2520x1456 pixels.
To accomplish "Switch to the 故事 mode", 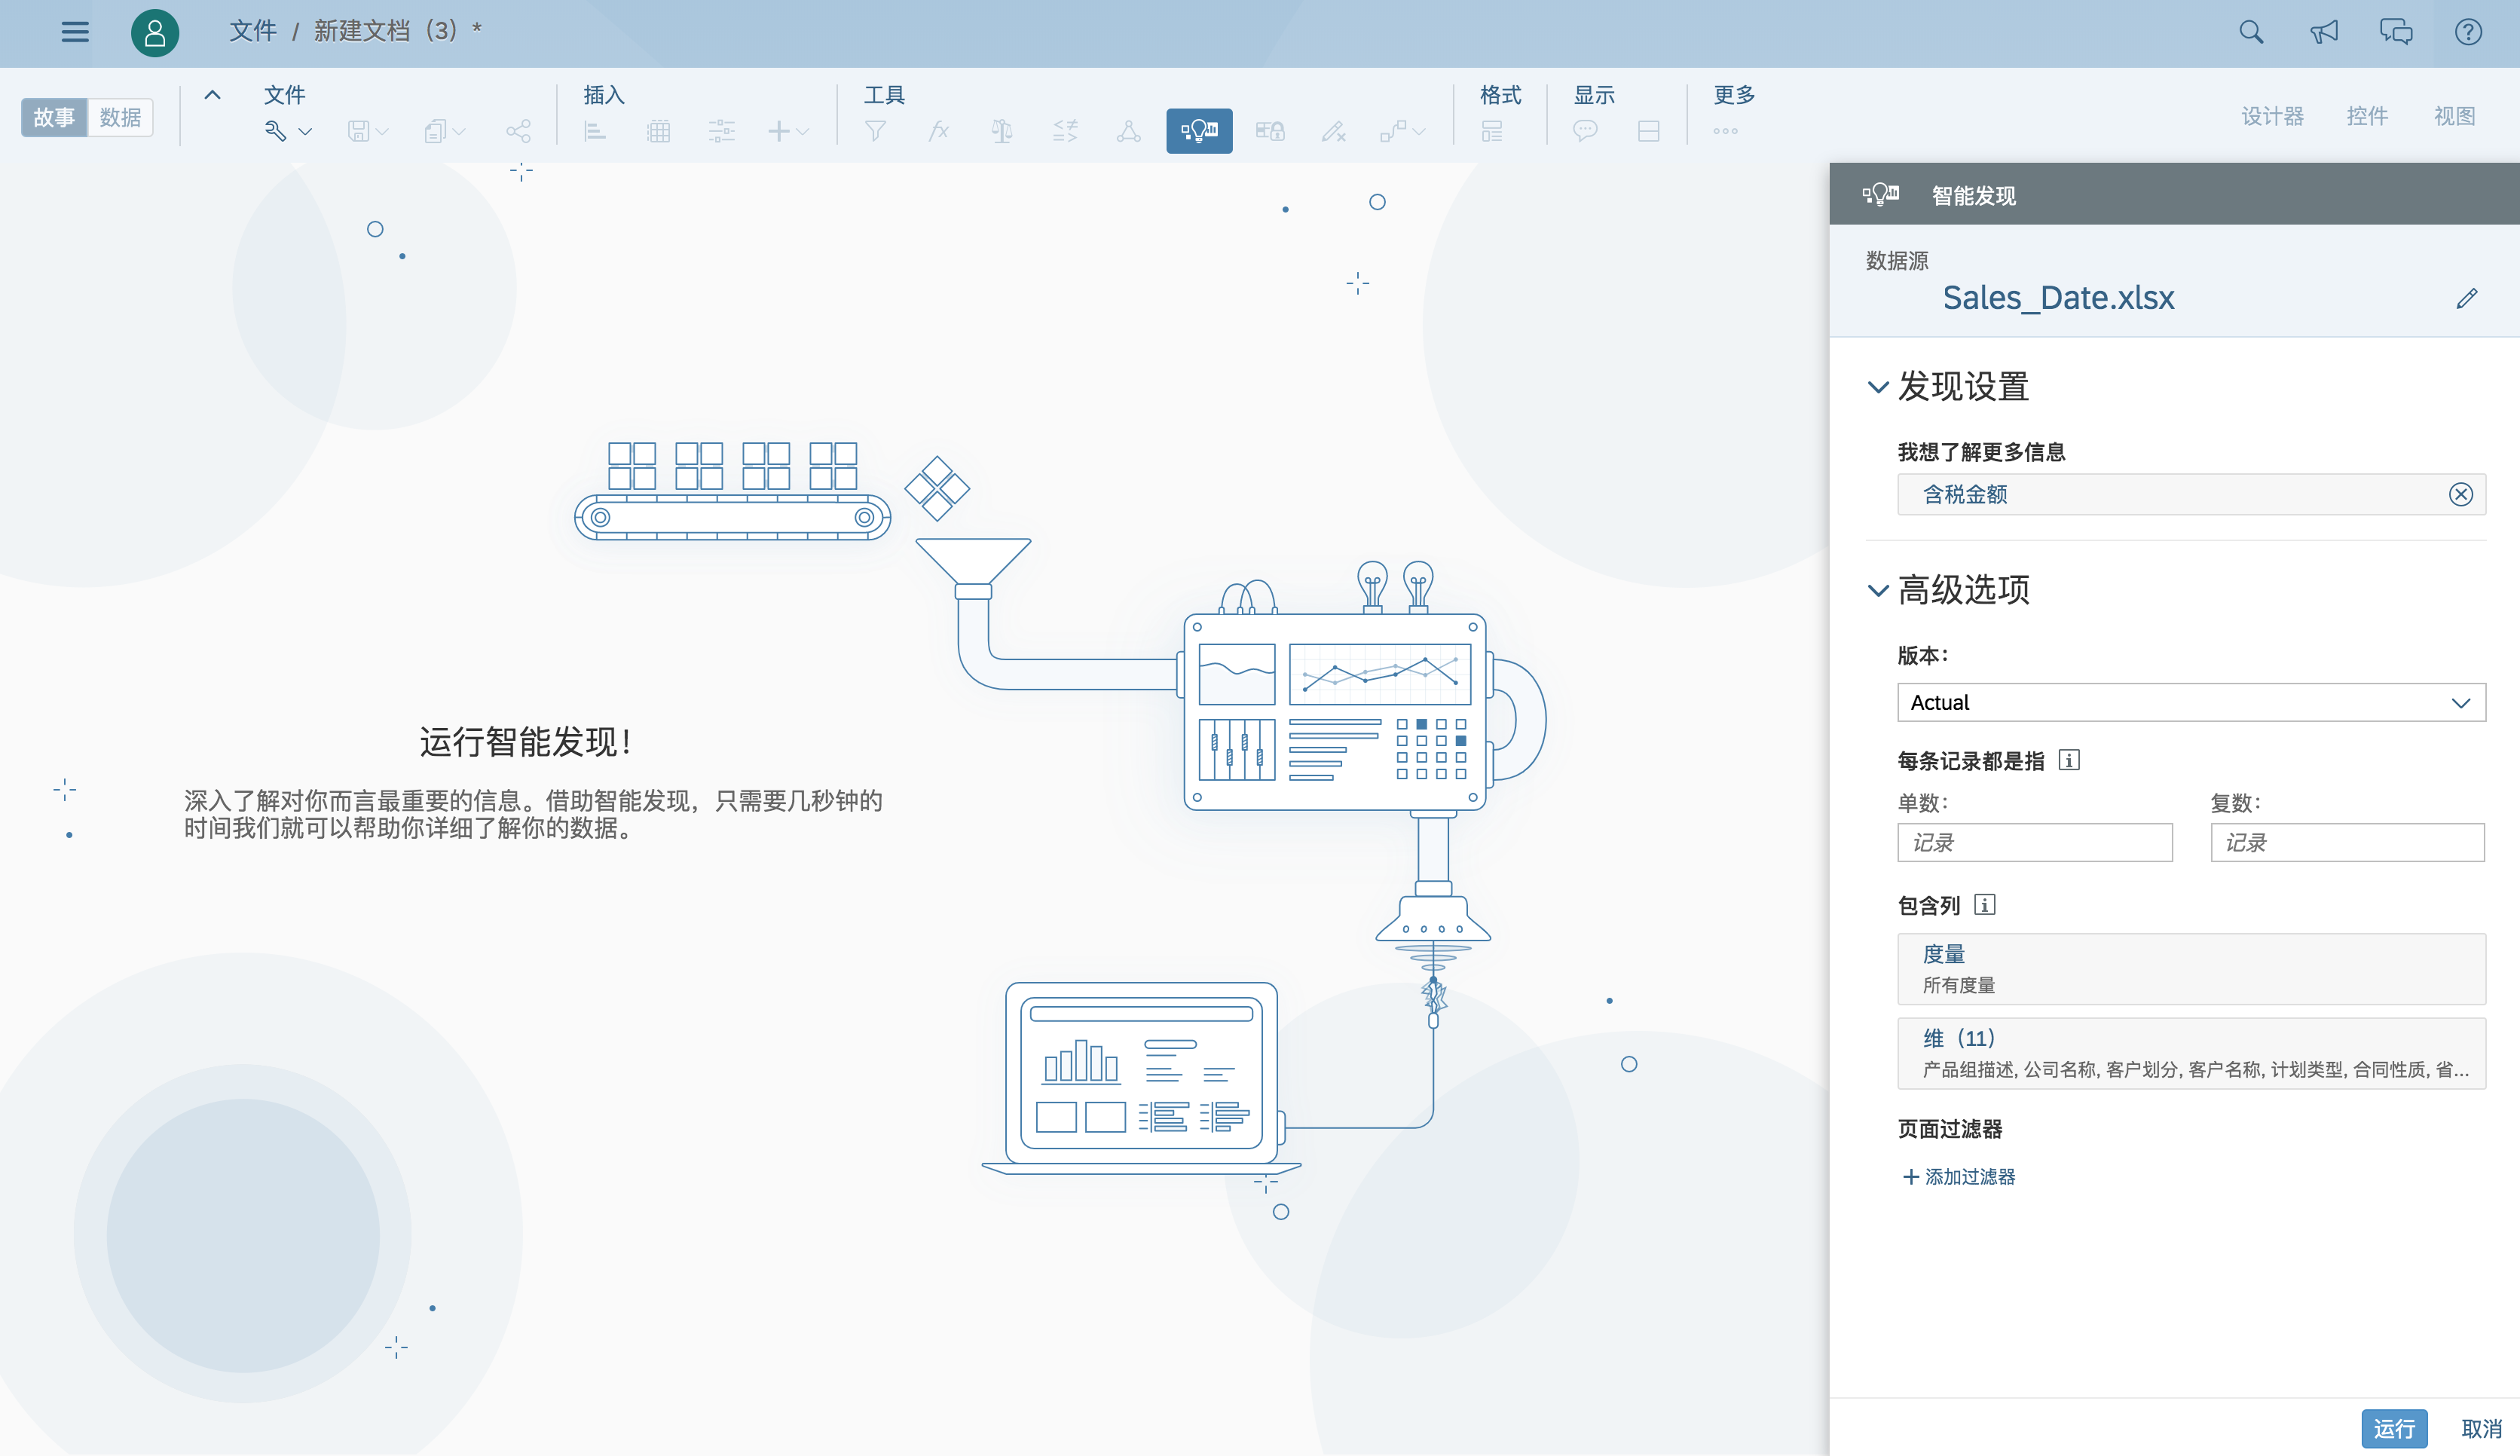I will [54, 118].
